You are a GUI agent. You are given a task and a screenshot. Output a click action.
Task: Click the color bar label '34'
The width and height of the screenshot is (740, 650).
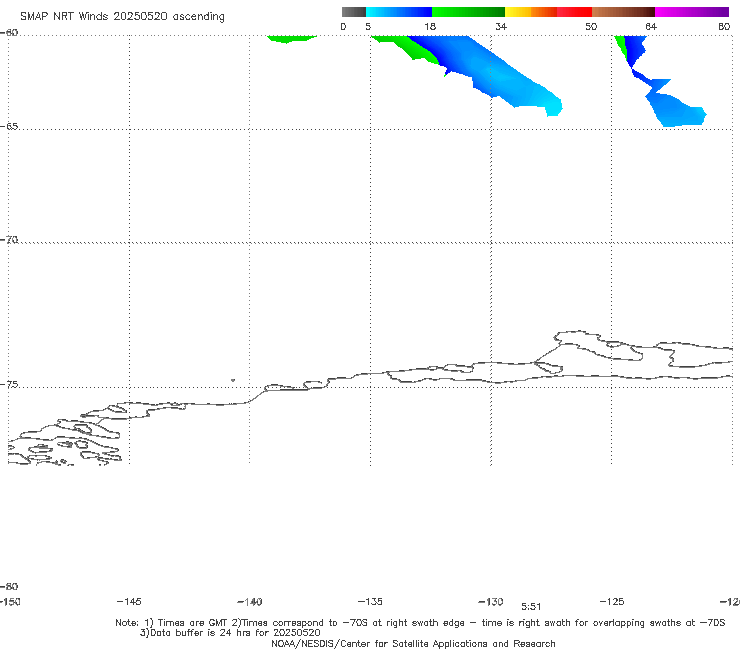click(x=501, y=27)
